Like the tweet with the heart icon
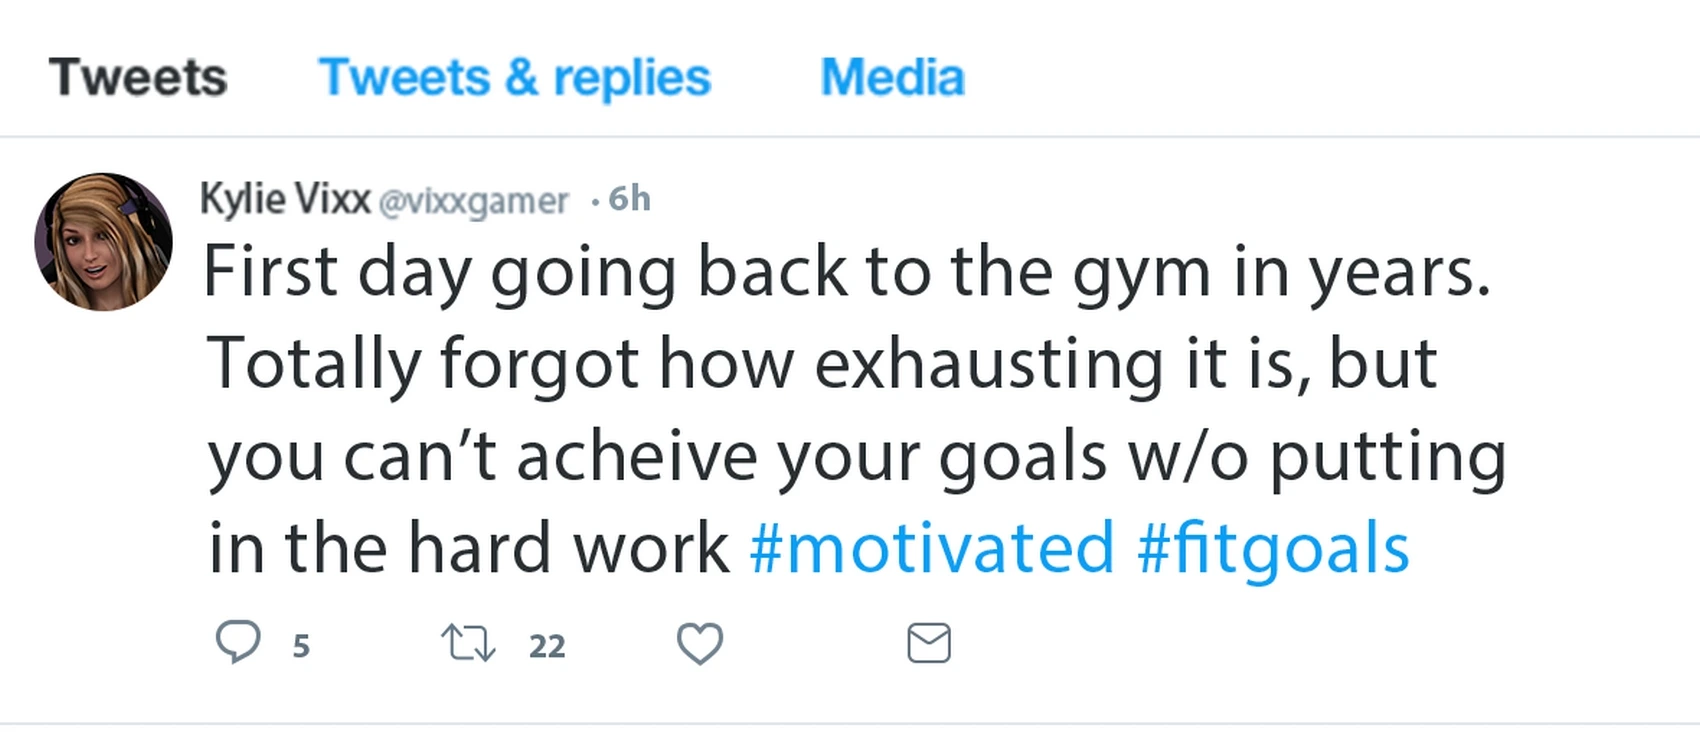Viewport: 1700px width, 748px height. (699, 643)
